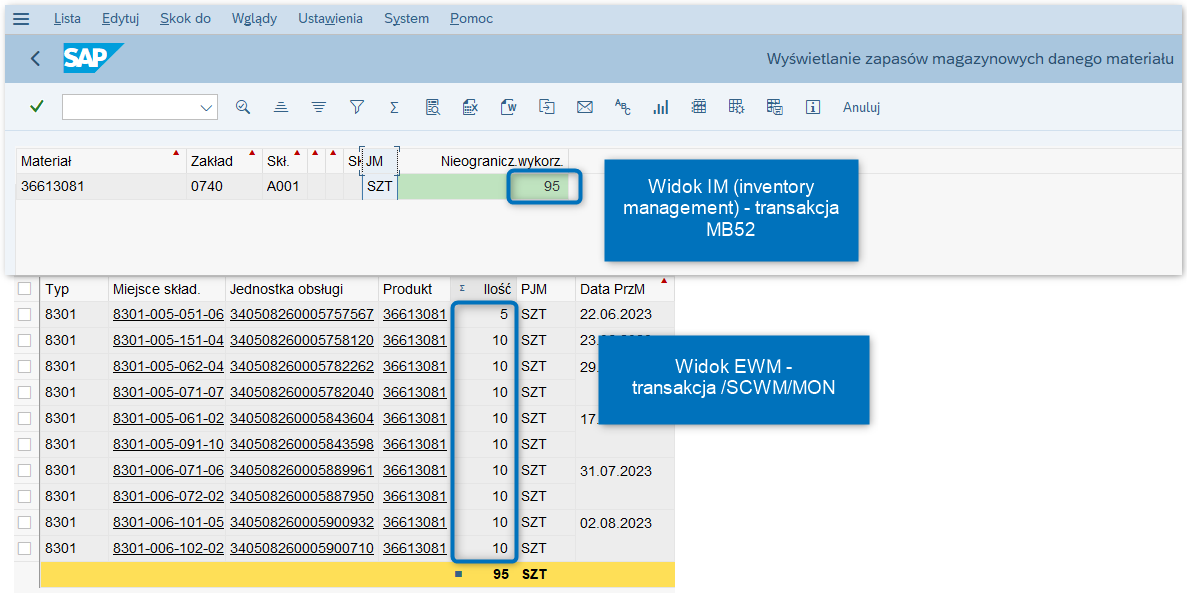This screenshot has width=1187, height=593.
Task: Click the information 'i' icon
Action: click(812, 107)
